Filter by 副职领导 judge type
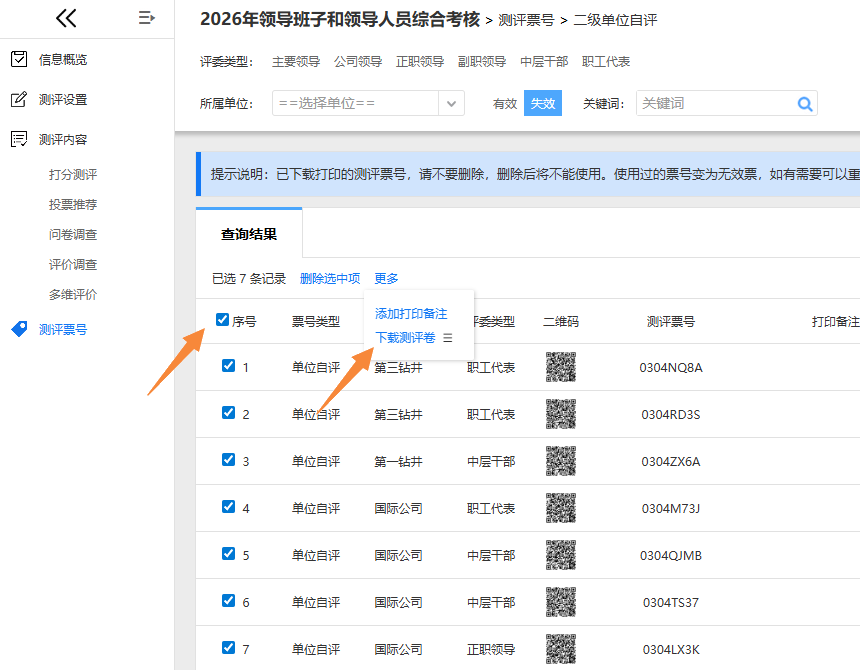The height and width of the screenshot is (670, 860). [x=482, y=61]
